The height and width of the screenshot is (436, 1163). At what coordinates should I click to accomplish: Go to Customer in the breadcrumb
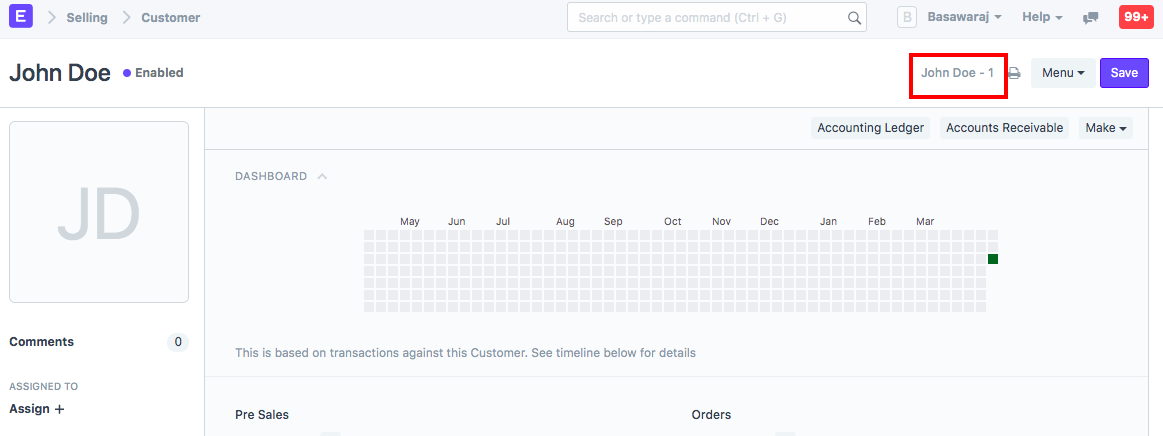tap(170, 17)
